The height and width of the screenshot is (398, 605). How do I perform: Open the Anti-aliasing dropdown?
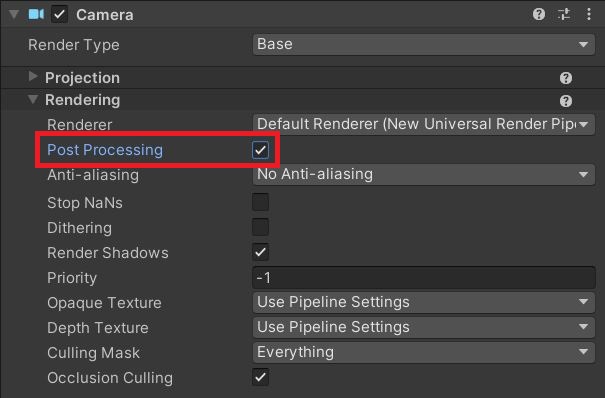[424, 174]
